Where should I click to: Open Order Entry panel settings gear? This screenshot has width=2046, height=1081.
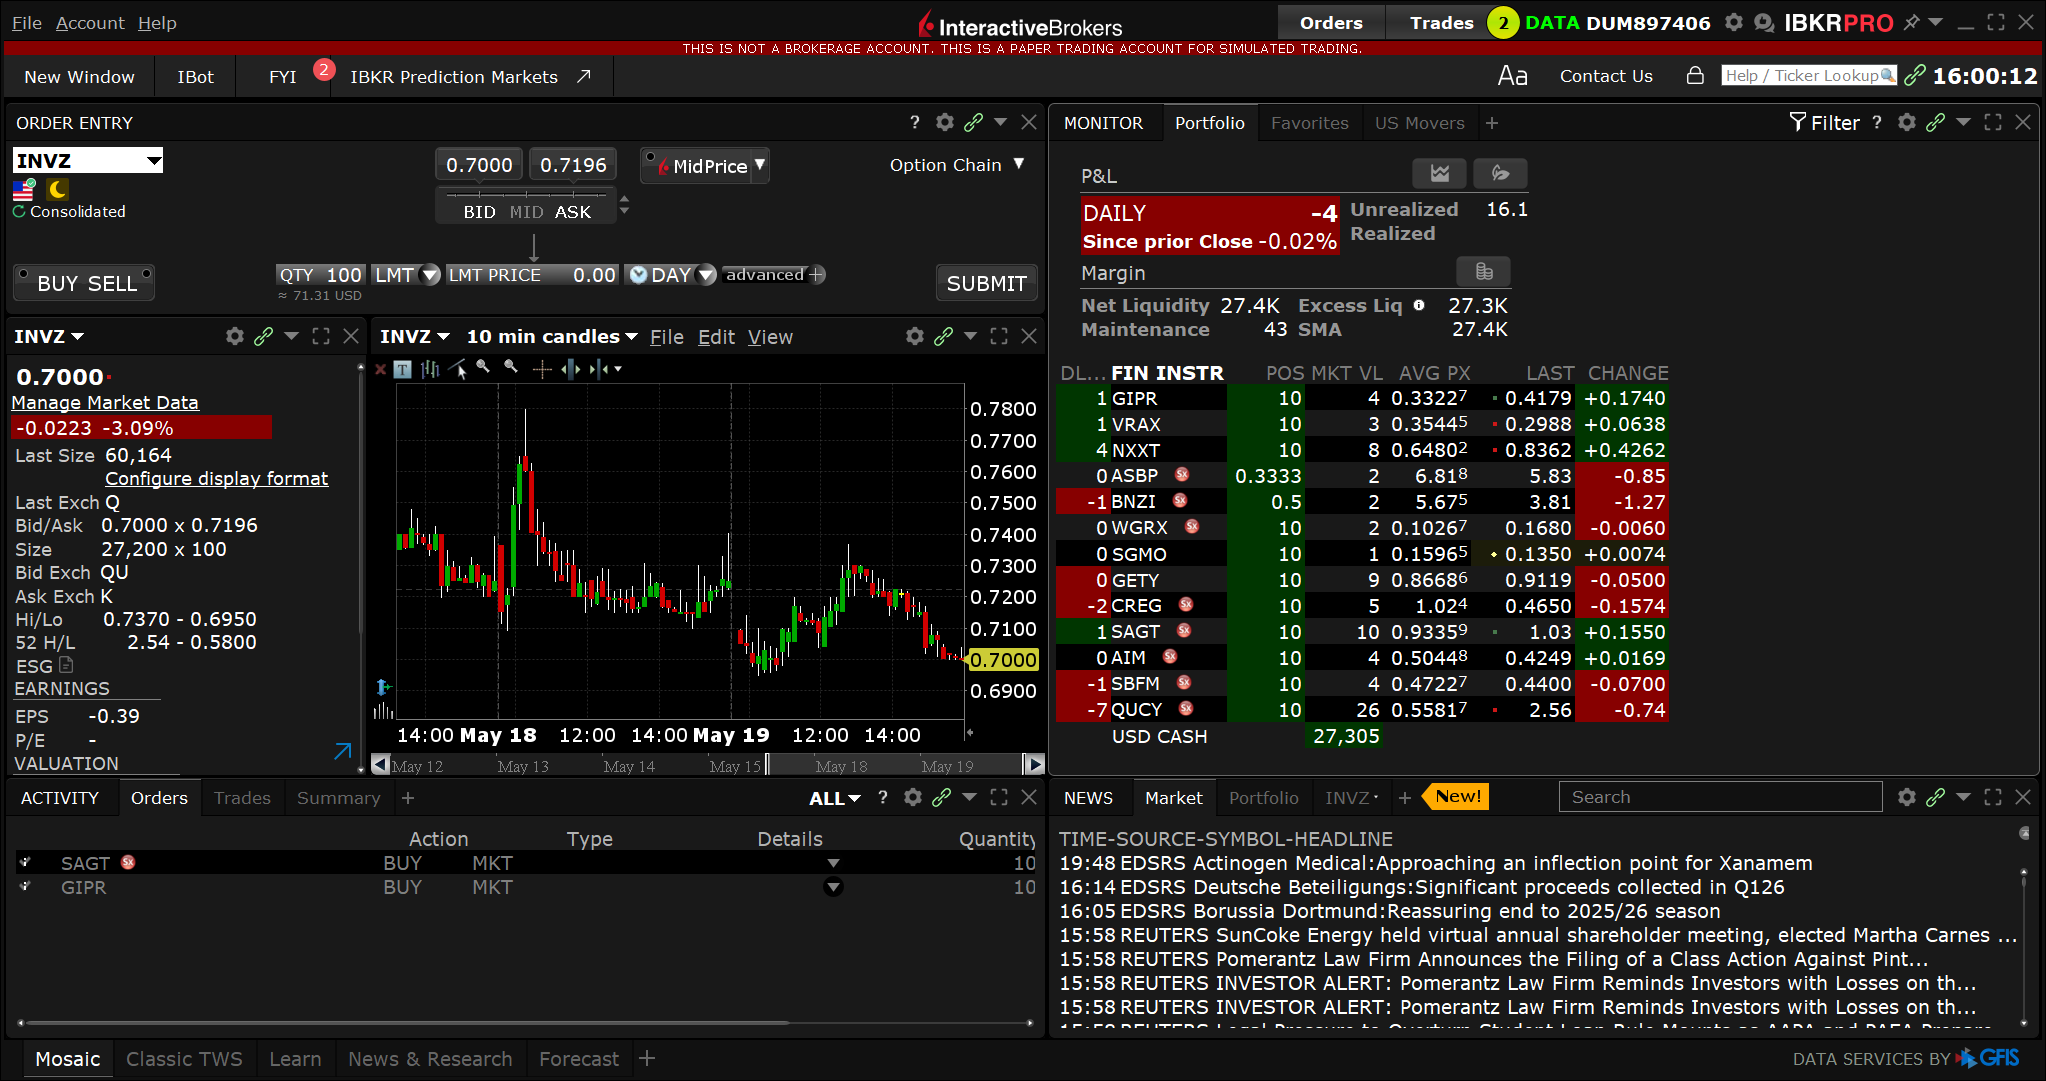click(944, 122)
